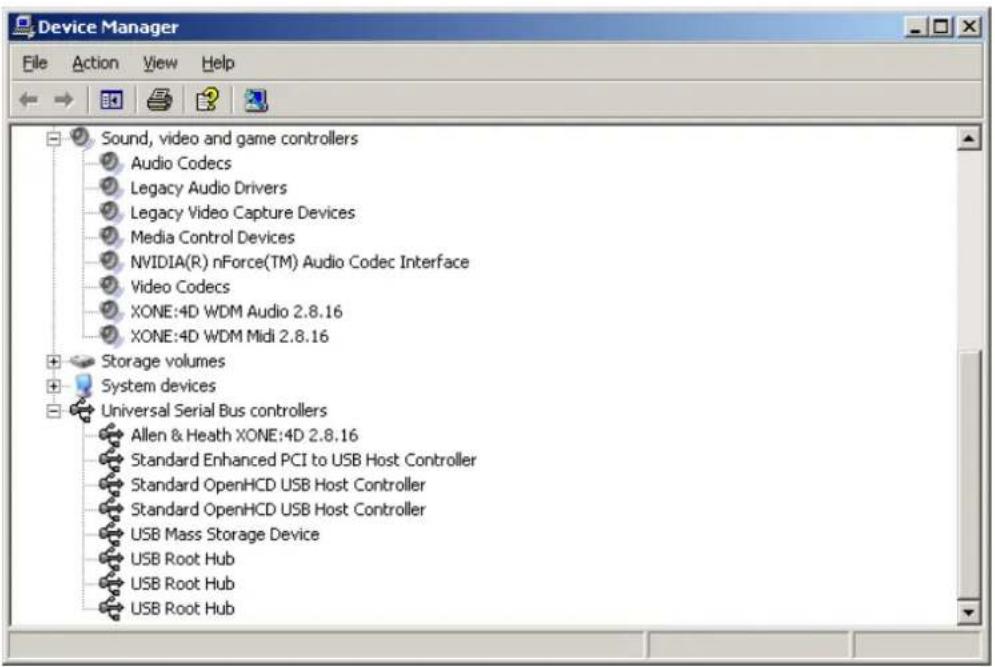Click the NVIDIA nForce Audio Codec icon
Viewport: 995px width, 667px height.
(111, 261)
